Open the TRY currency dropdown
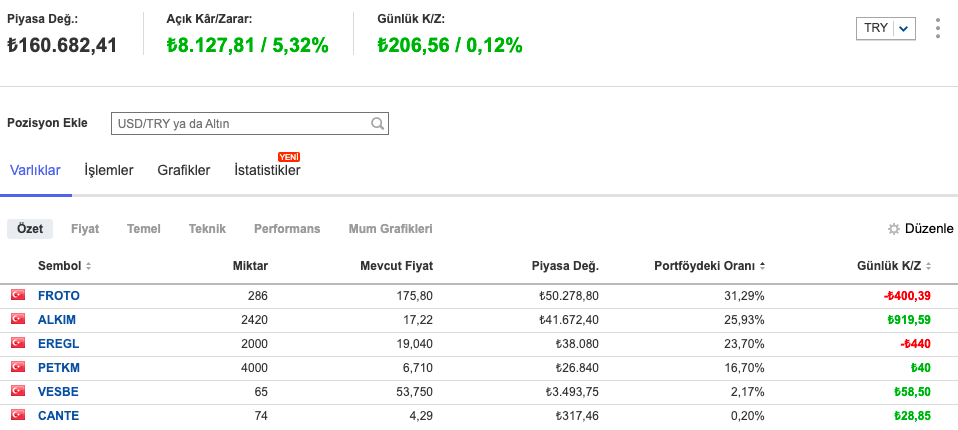This screenshot has height=430, width=958. click(x=886, y=28)
